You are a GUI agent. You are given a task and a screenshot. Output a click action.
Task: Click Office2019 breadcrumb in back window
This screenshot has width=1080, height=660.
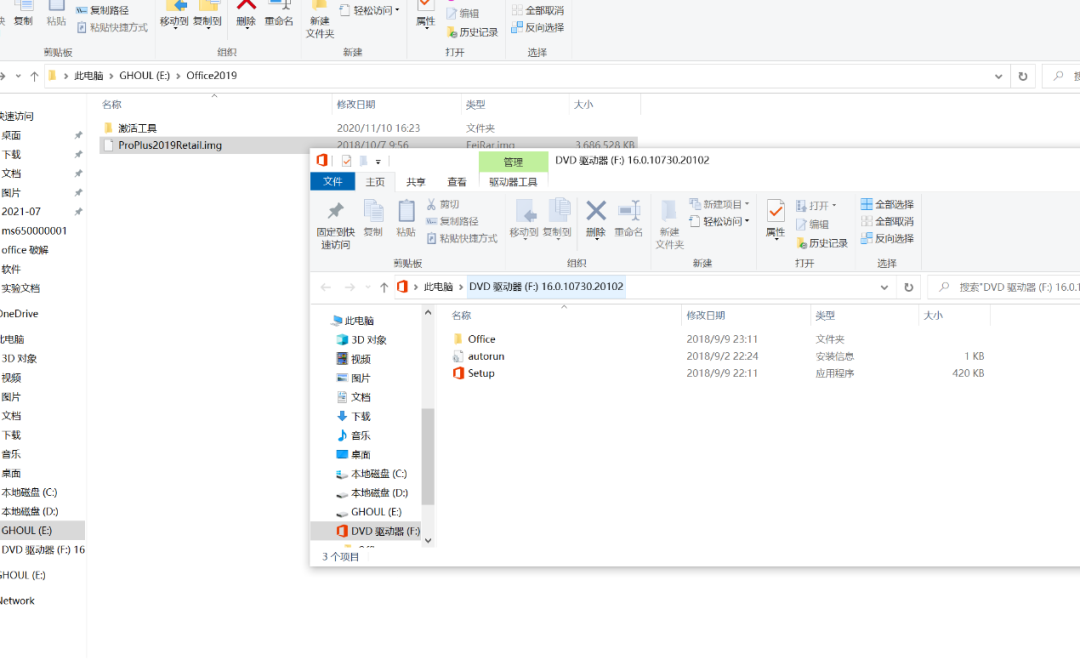[x=211, y=76]
